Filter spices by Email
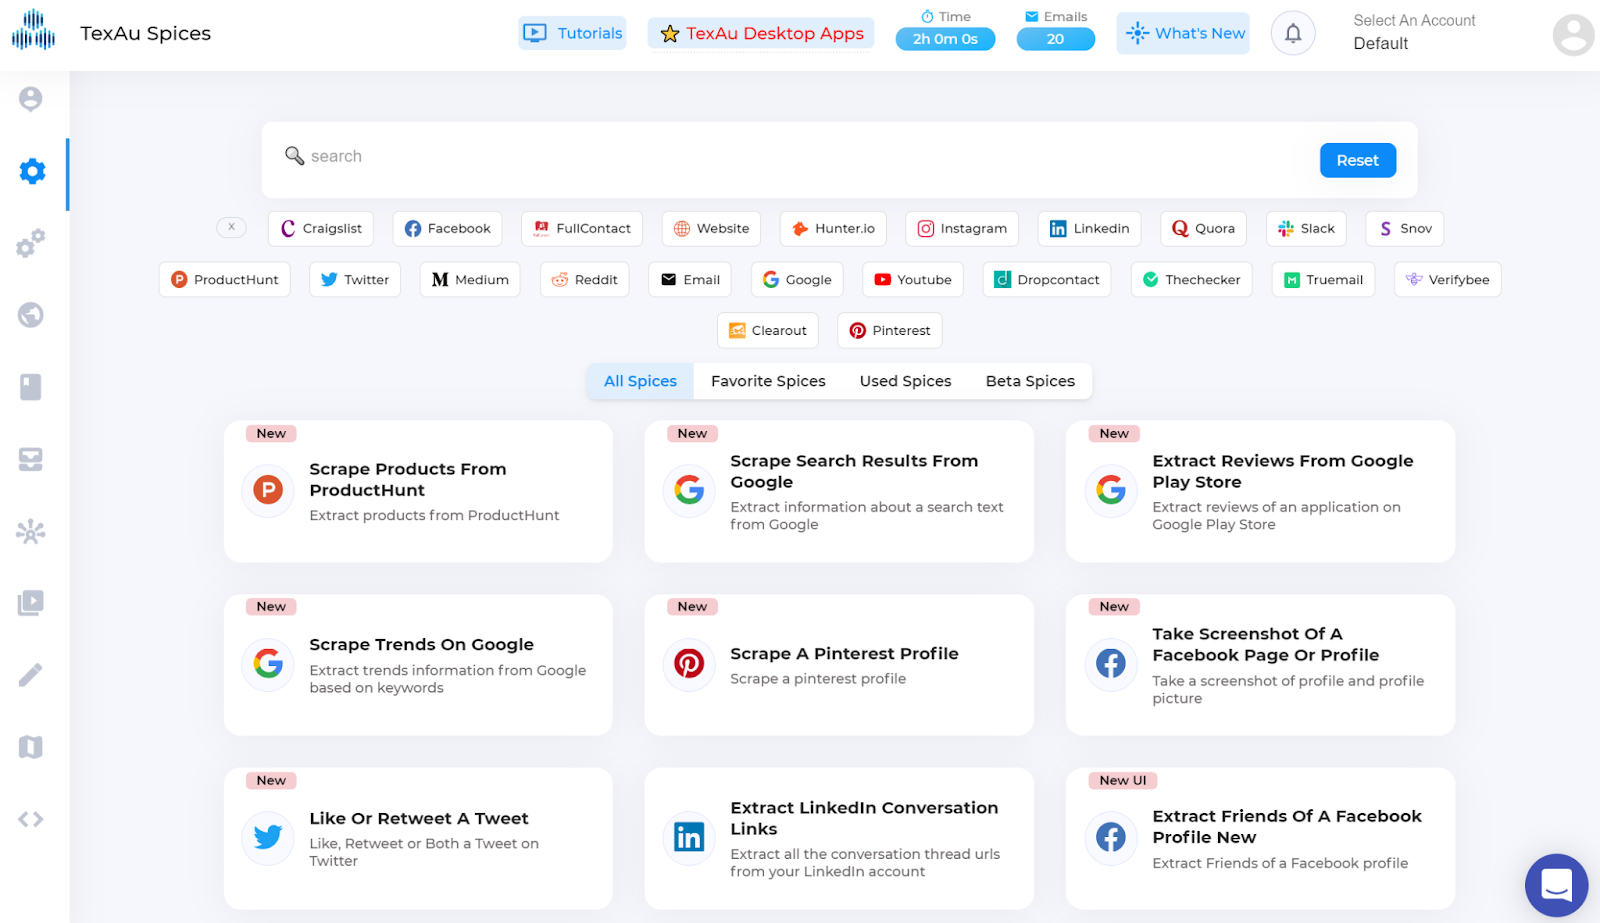 (x=690, y=279)
